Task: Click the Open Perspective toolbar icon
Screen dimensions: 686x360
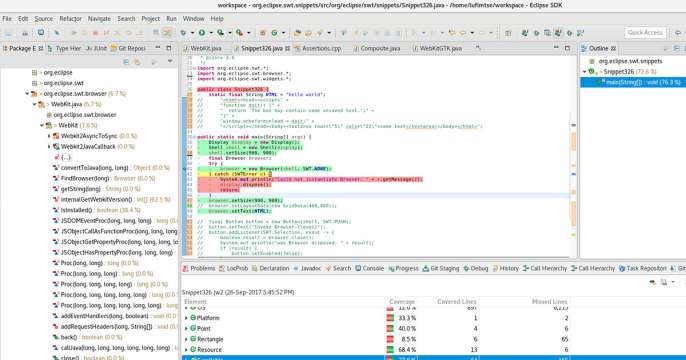Action: tap(508, 33)
